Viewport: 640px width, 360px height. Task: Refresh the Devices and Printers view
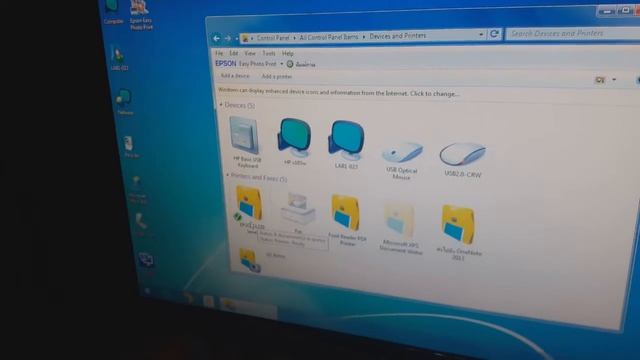point(494,34)
